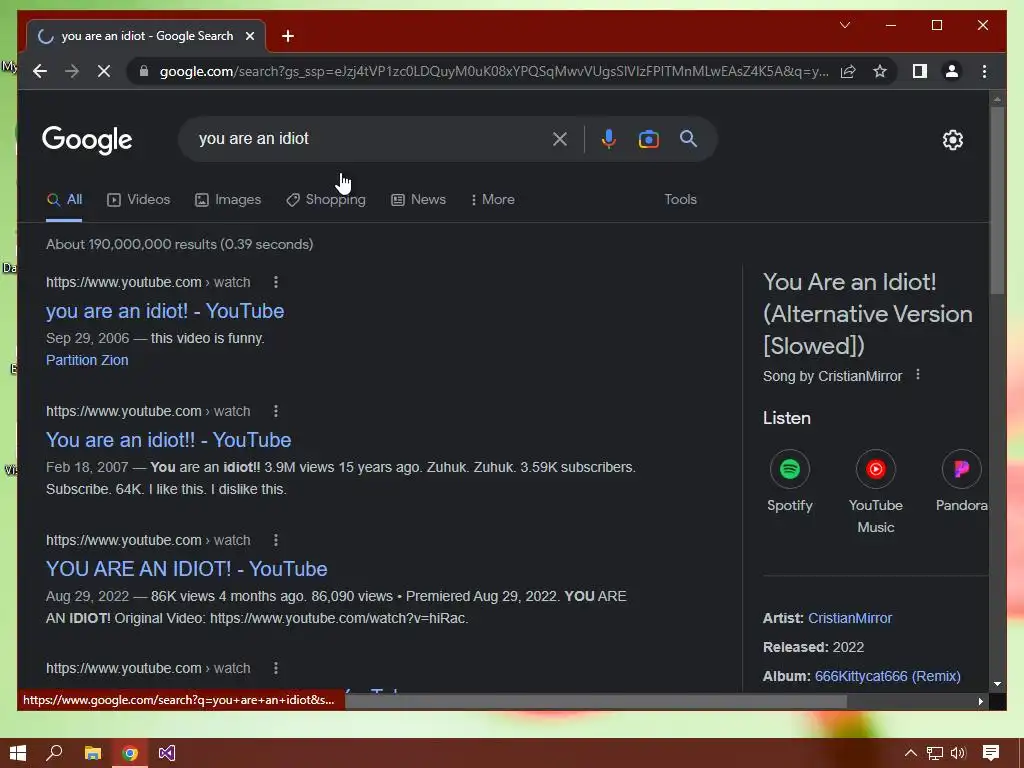Show hidden system tray icons
This screenshot has width=1024, height=768.
[910, 753]
